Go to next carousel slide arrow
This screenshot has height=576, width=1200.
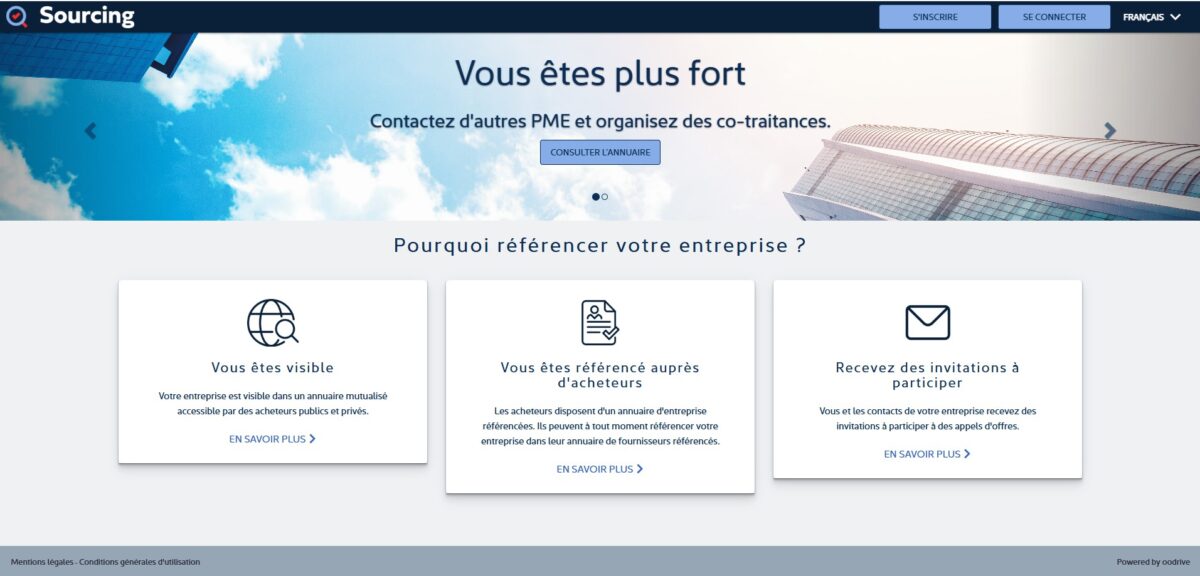pos(1110,130)
